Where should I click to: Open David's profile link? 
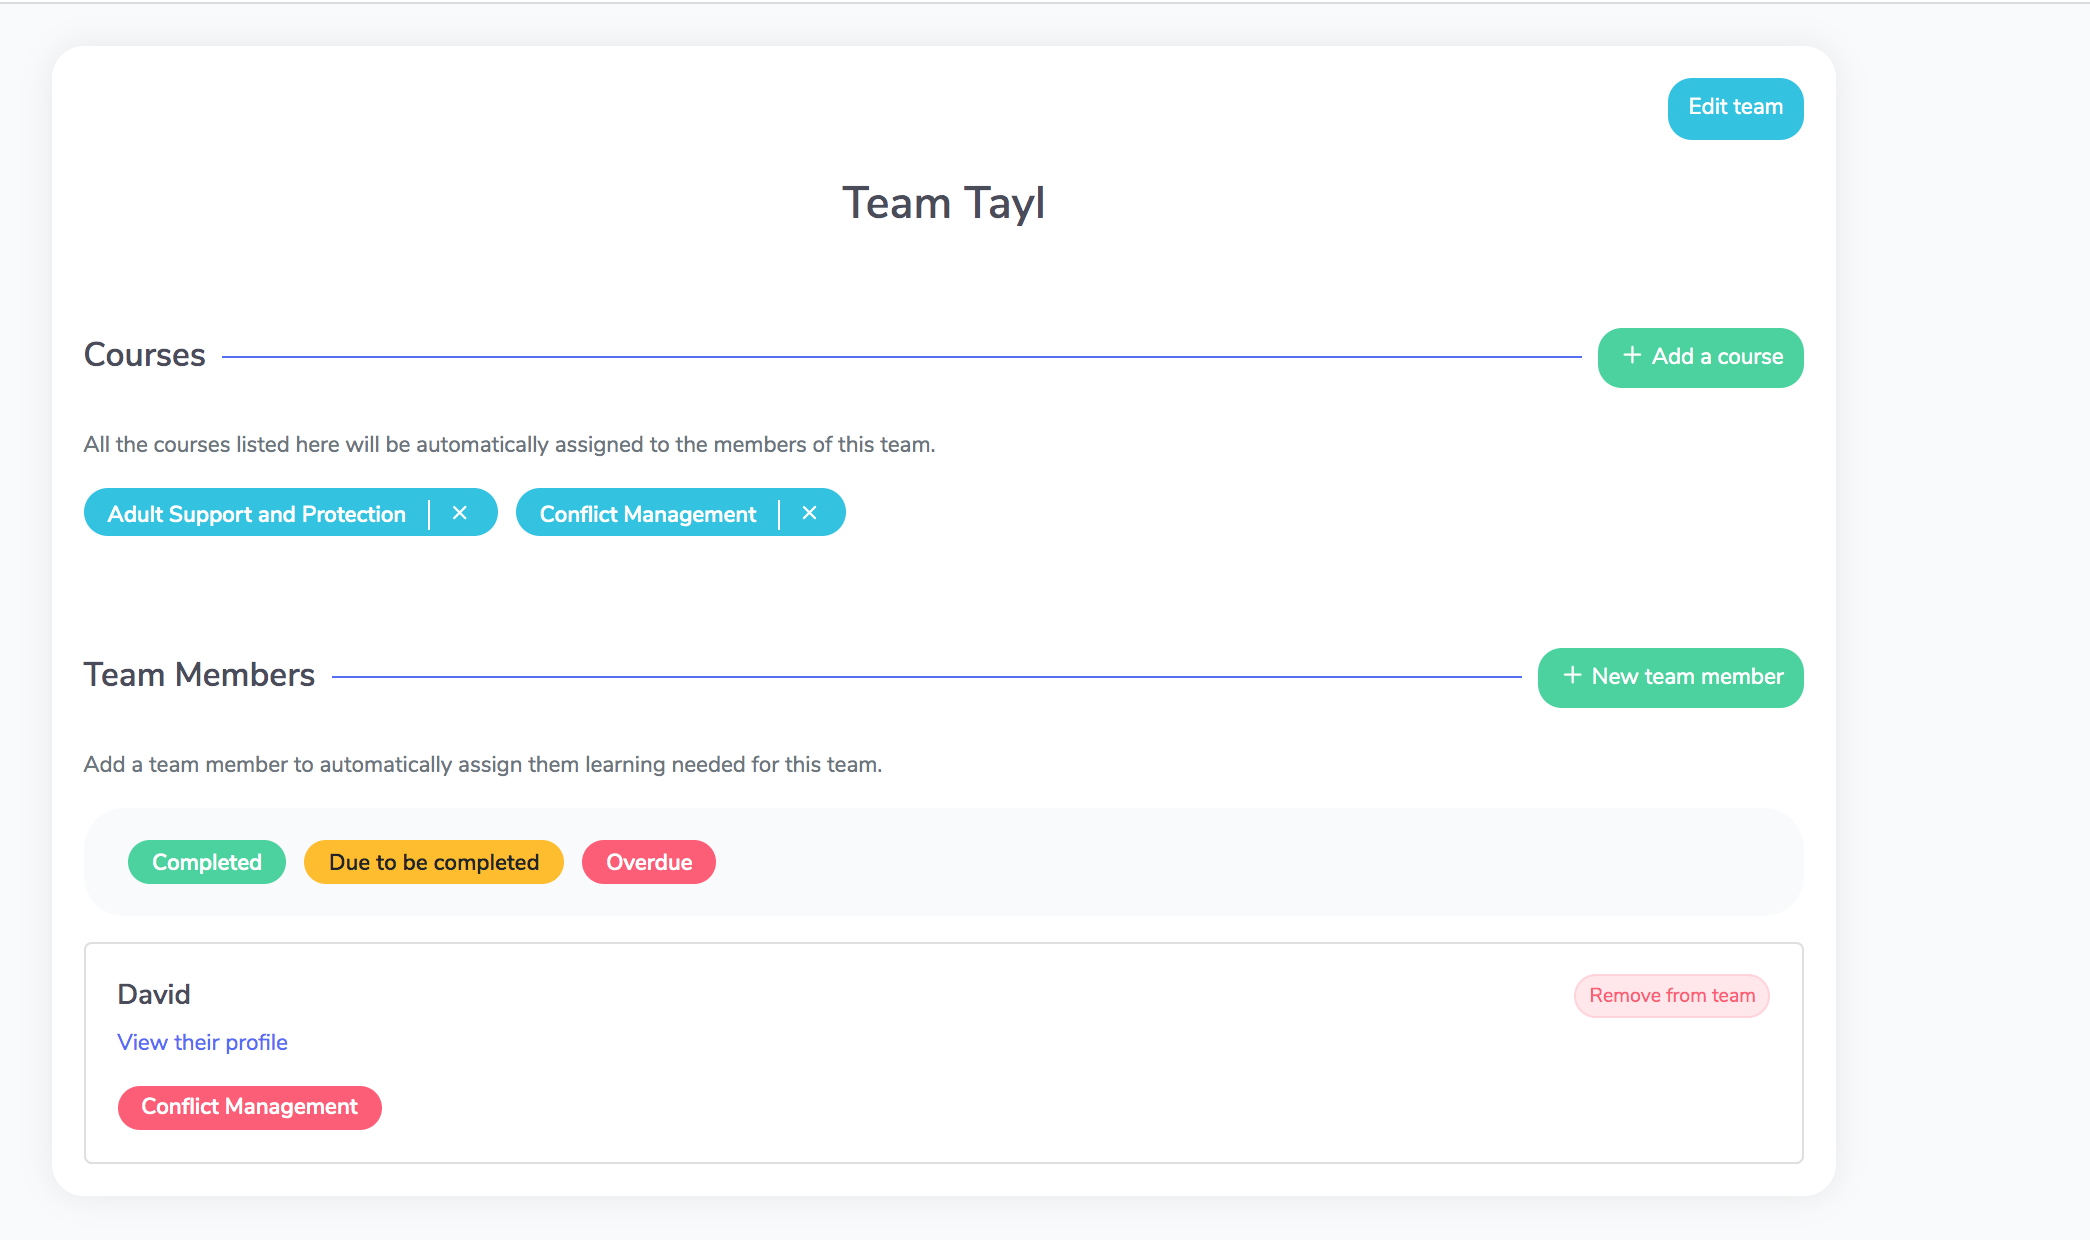[x=202, y=1042]
